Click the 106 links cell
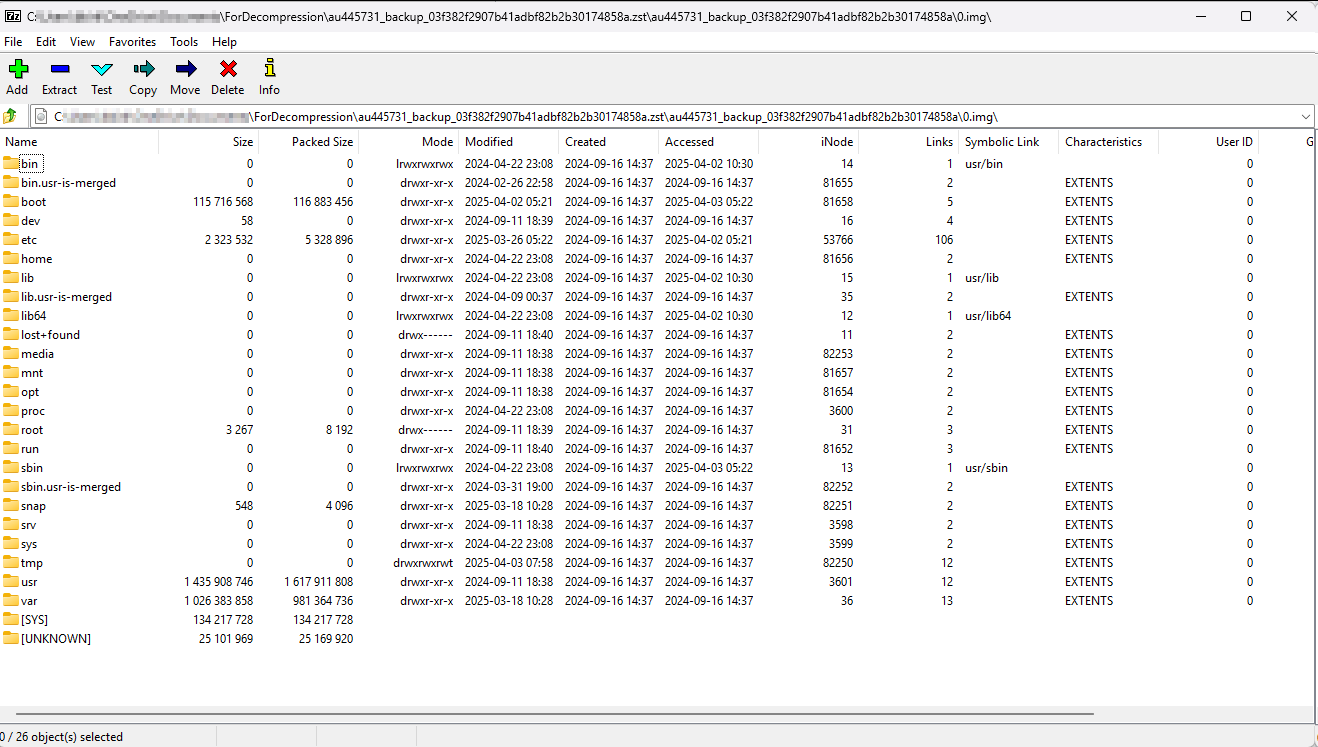The width and height of the screenshot is (1318, 747). pyautogui.click(x=944, y=240)
